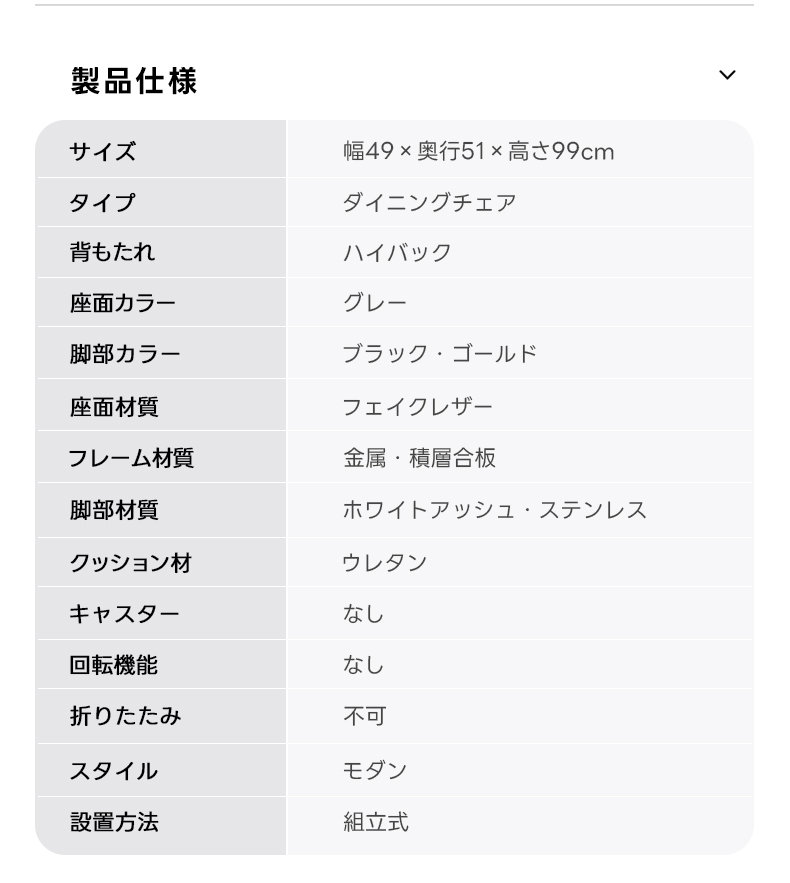Select the サイズ row label
This screenshot has width=790, height=883.
102,151
